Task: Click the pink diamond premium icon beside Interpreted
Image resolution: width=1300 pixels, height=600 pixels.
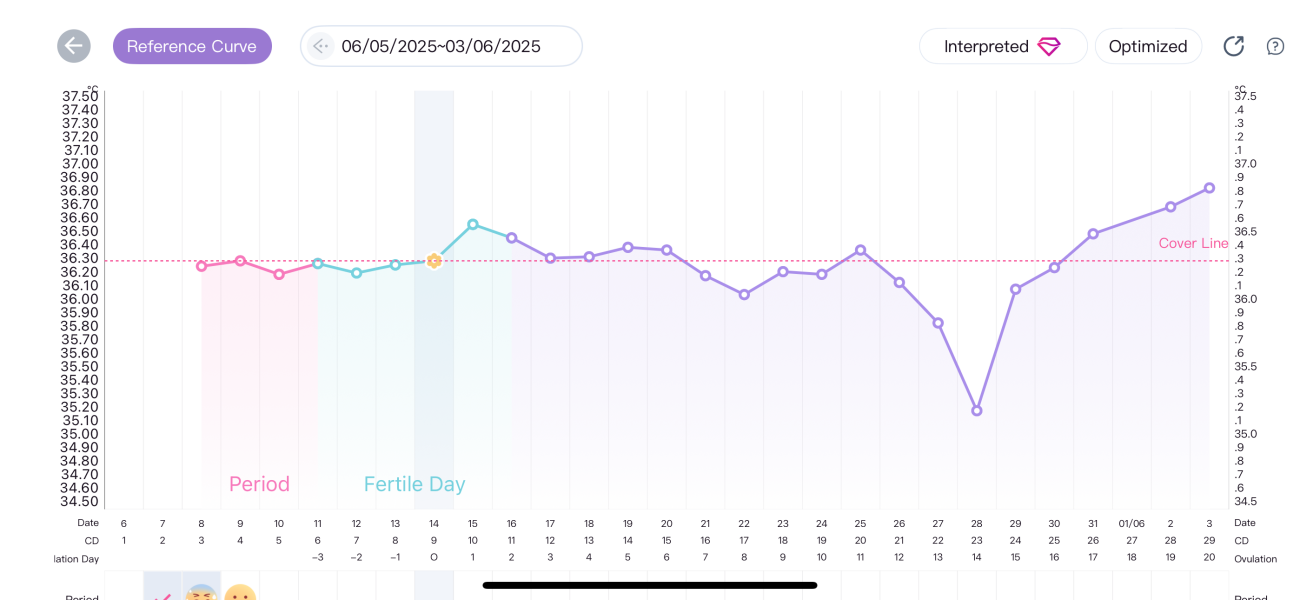Action: pos(1048,46)
